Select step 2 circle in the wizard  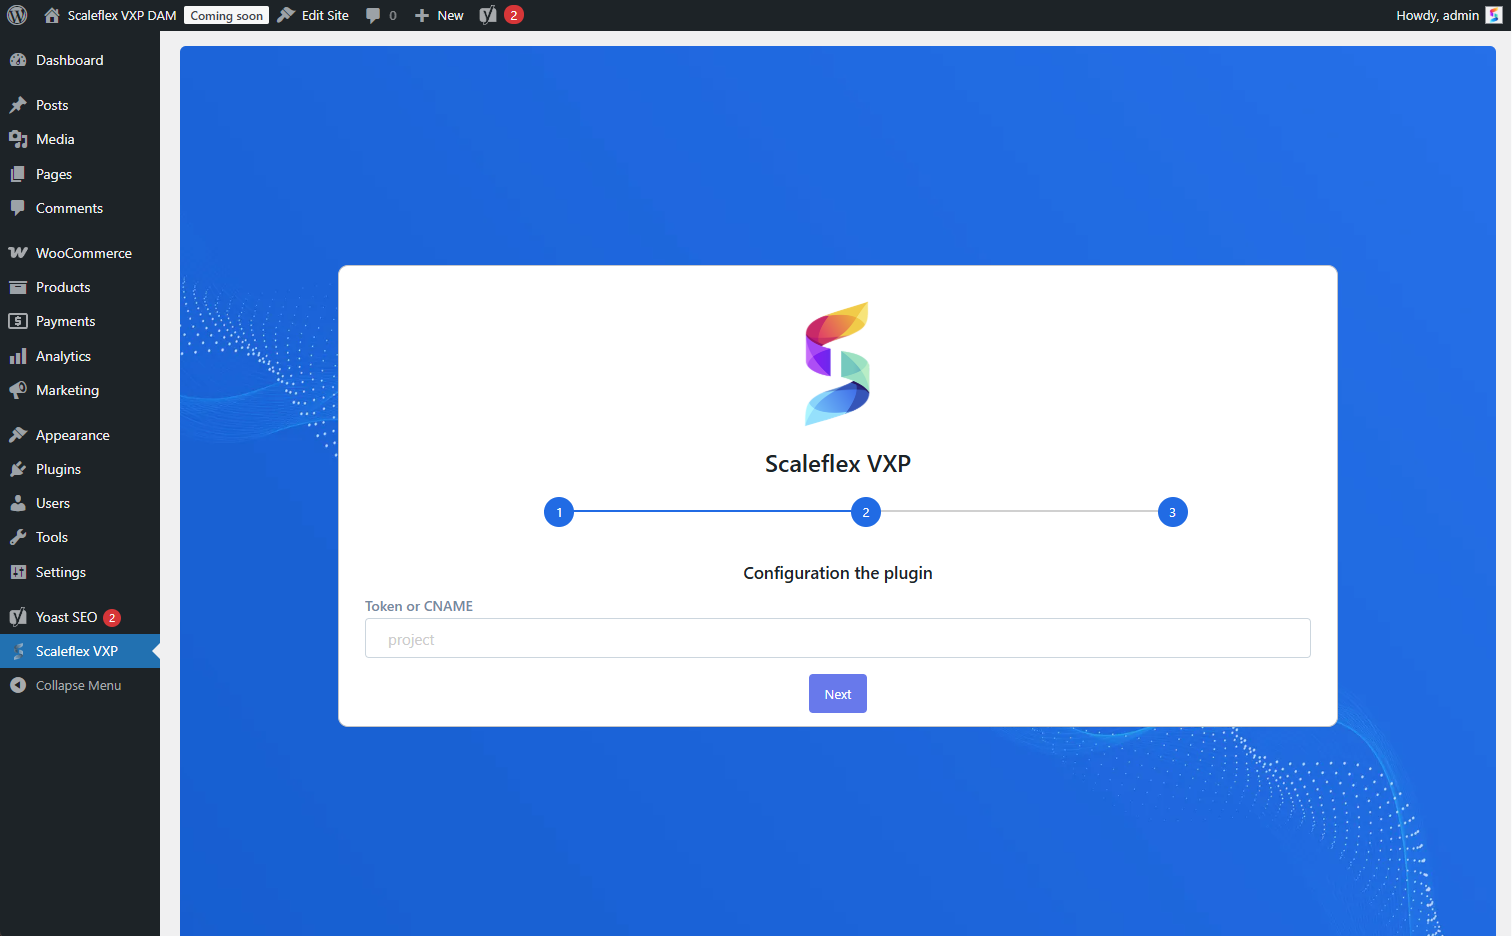point(866,512)
